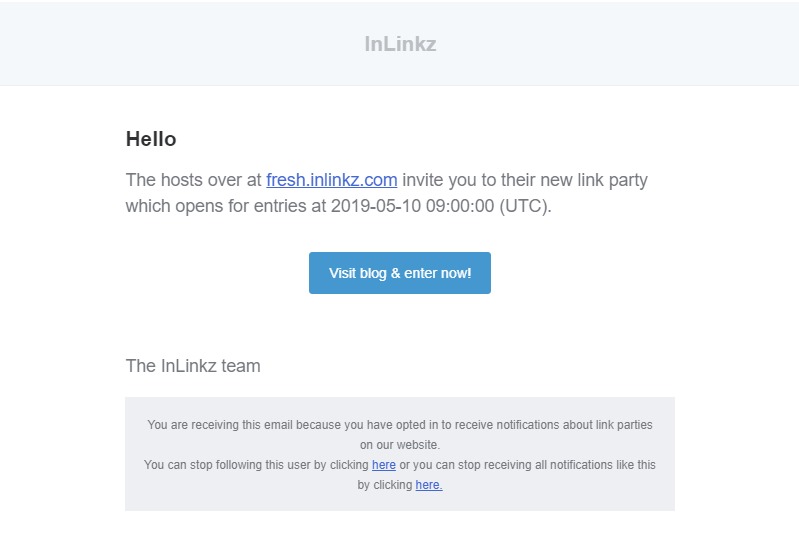Viewport: 799px width, 535px height.
Task: Select the Hello heading
Action: (151, 139)
